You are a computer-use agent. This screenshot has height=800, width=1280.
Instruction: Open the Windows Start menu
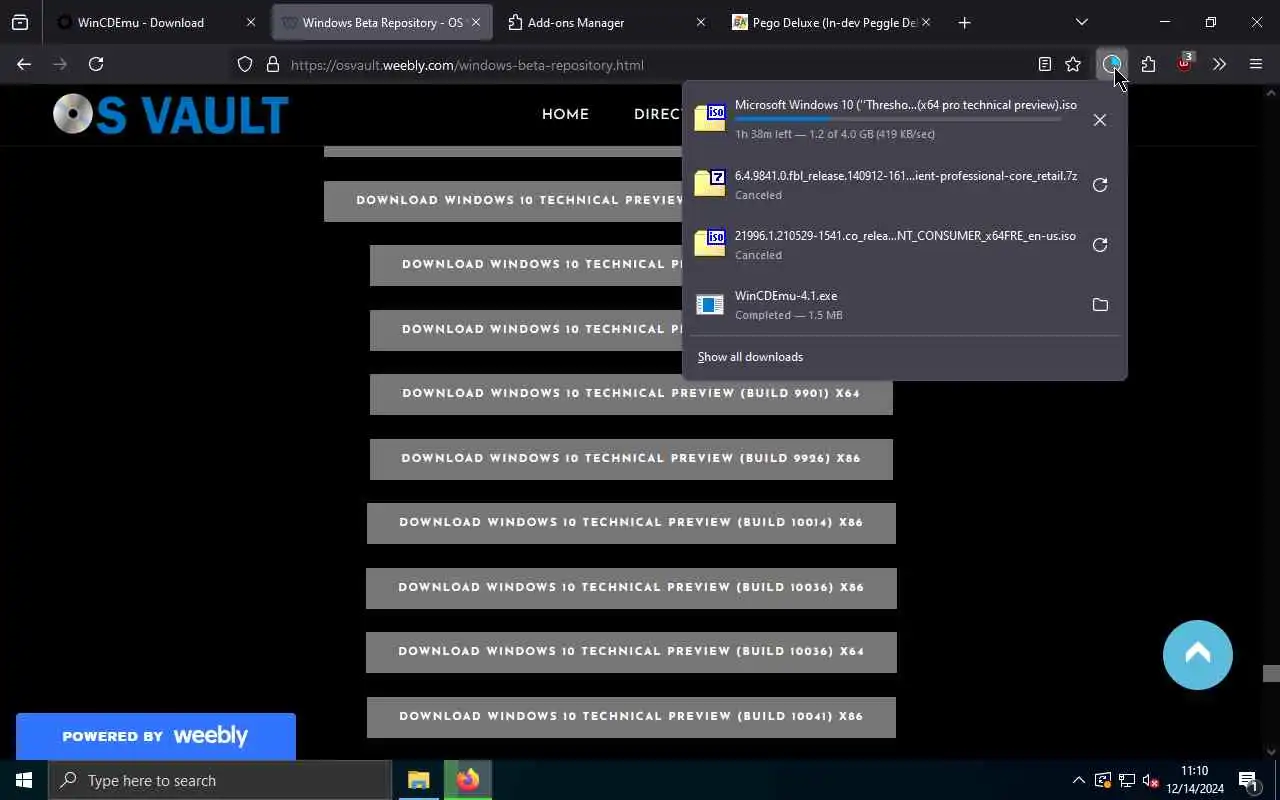(x=24, y=780)
